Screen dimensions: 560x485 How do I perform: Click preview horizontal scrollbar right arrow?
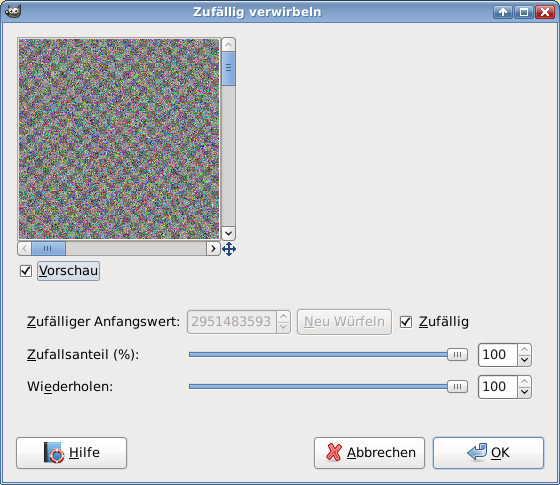(213, 248)
